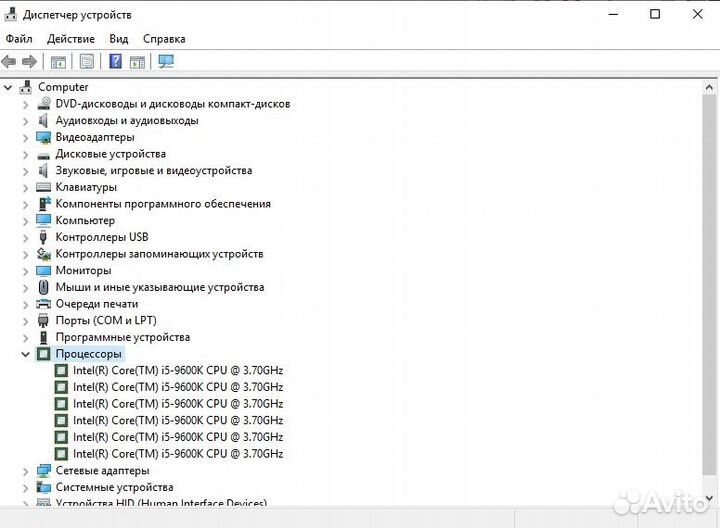Click the speaker icon beside Аудиовходы и аудиовыходы
Viewport: 720px width, 528px height.
click(x=43, y=120)
